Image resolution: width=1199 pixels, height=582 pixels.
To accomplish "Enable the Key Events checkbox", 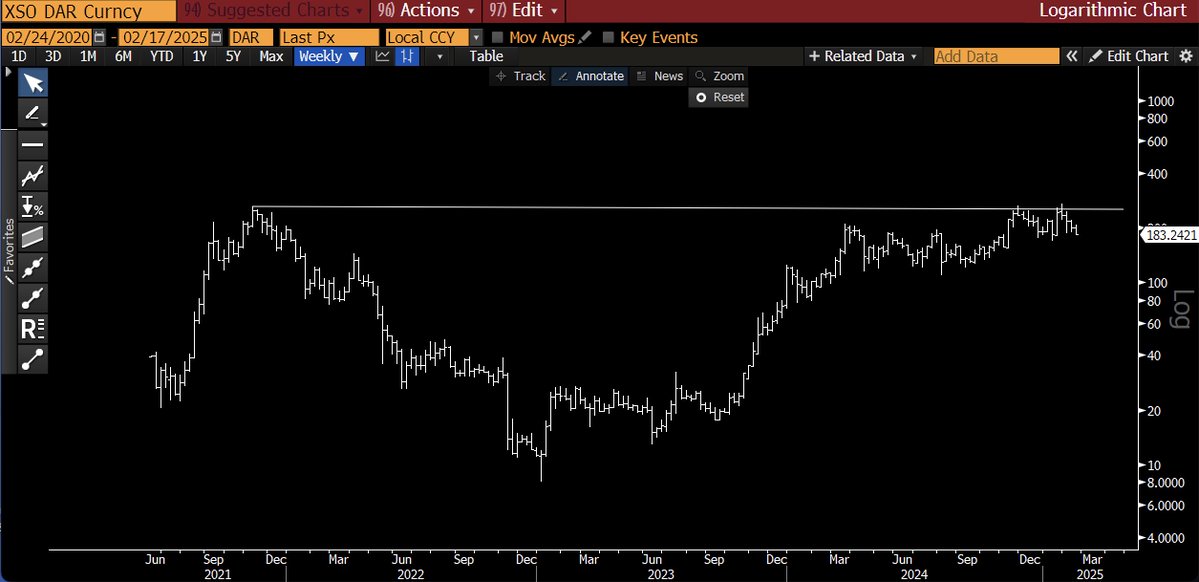I will (x=609, y=37).
